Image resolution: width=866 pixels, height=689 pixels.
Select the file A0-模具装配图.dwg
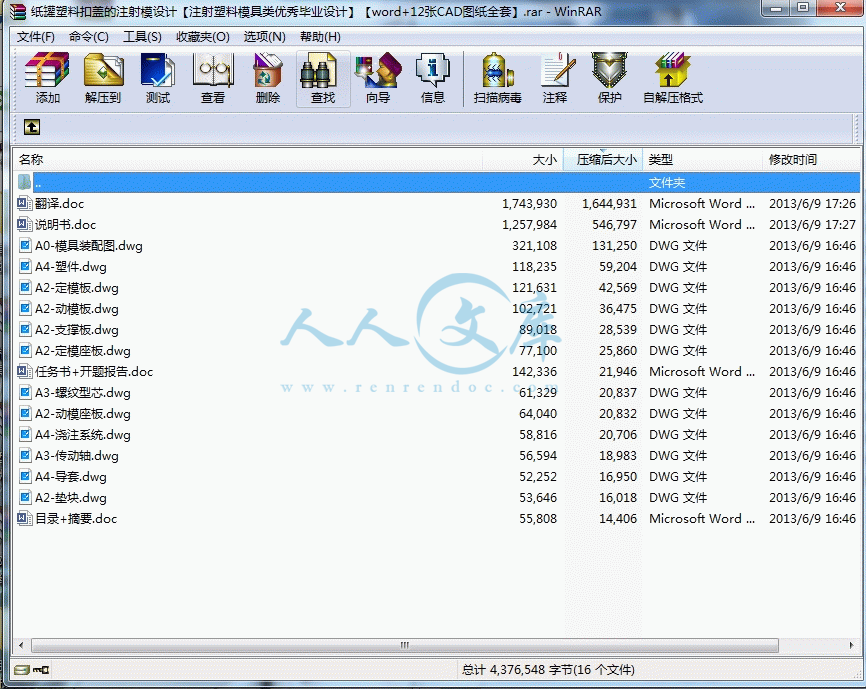tap(89, 246)
